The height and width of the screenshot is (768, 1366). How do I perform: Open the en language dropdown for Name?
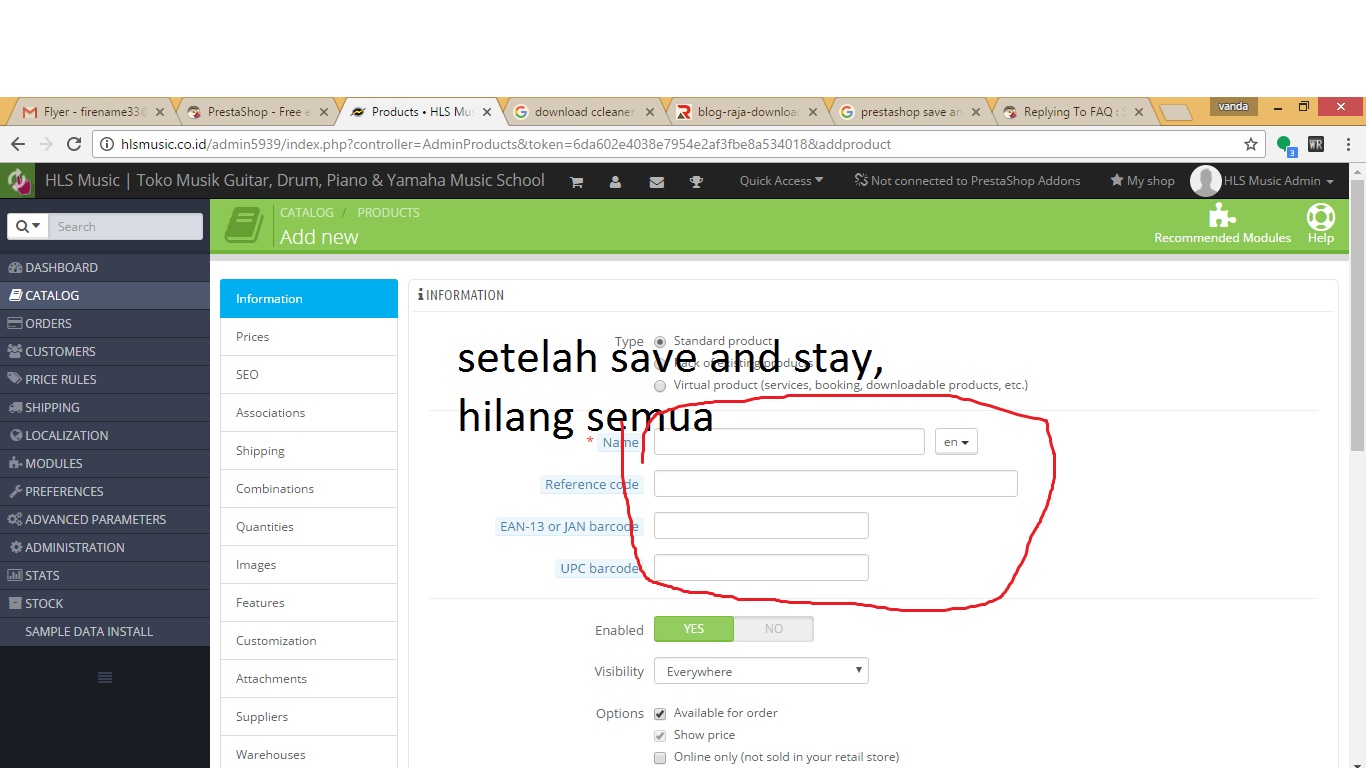[956, 442]
